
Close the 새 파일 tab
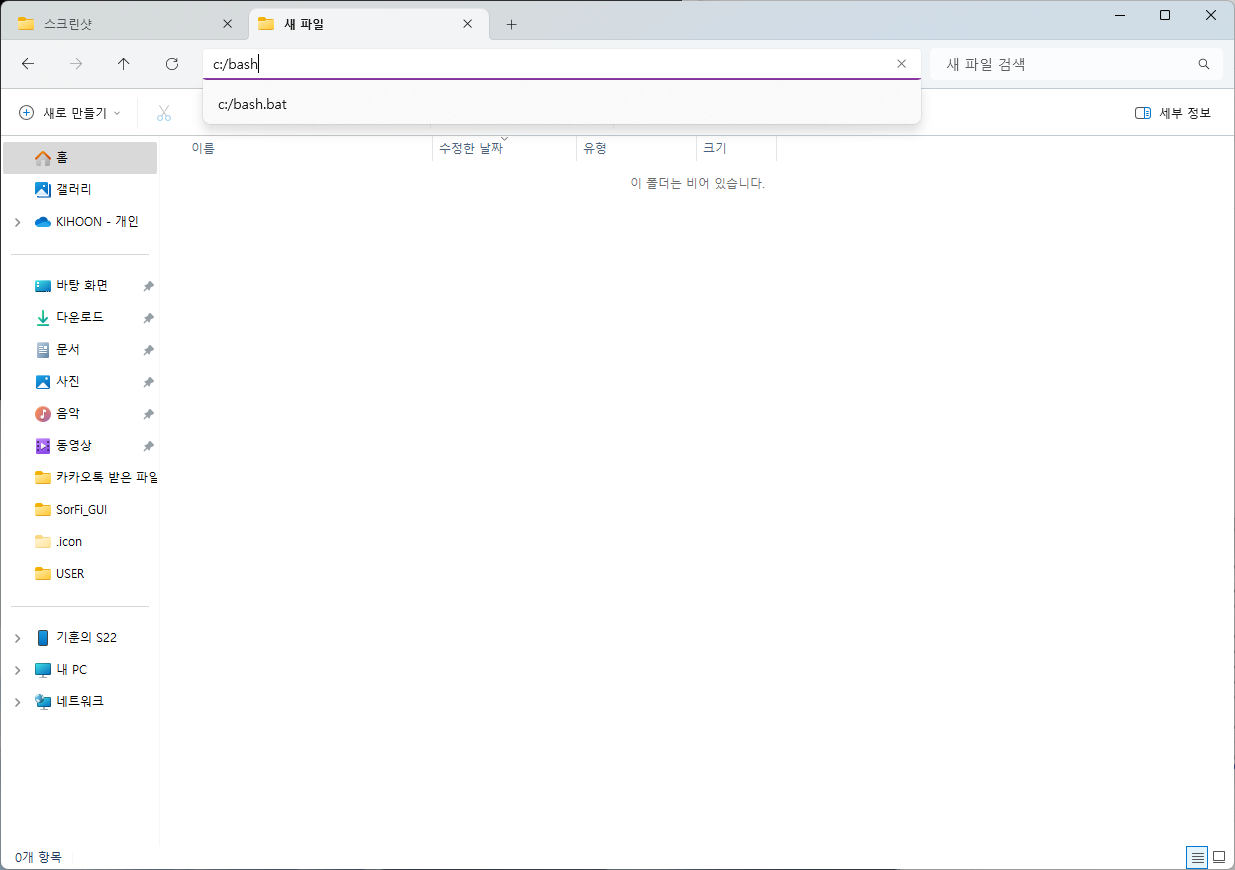[x=467, y=24]
